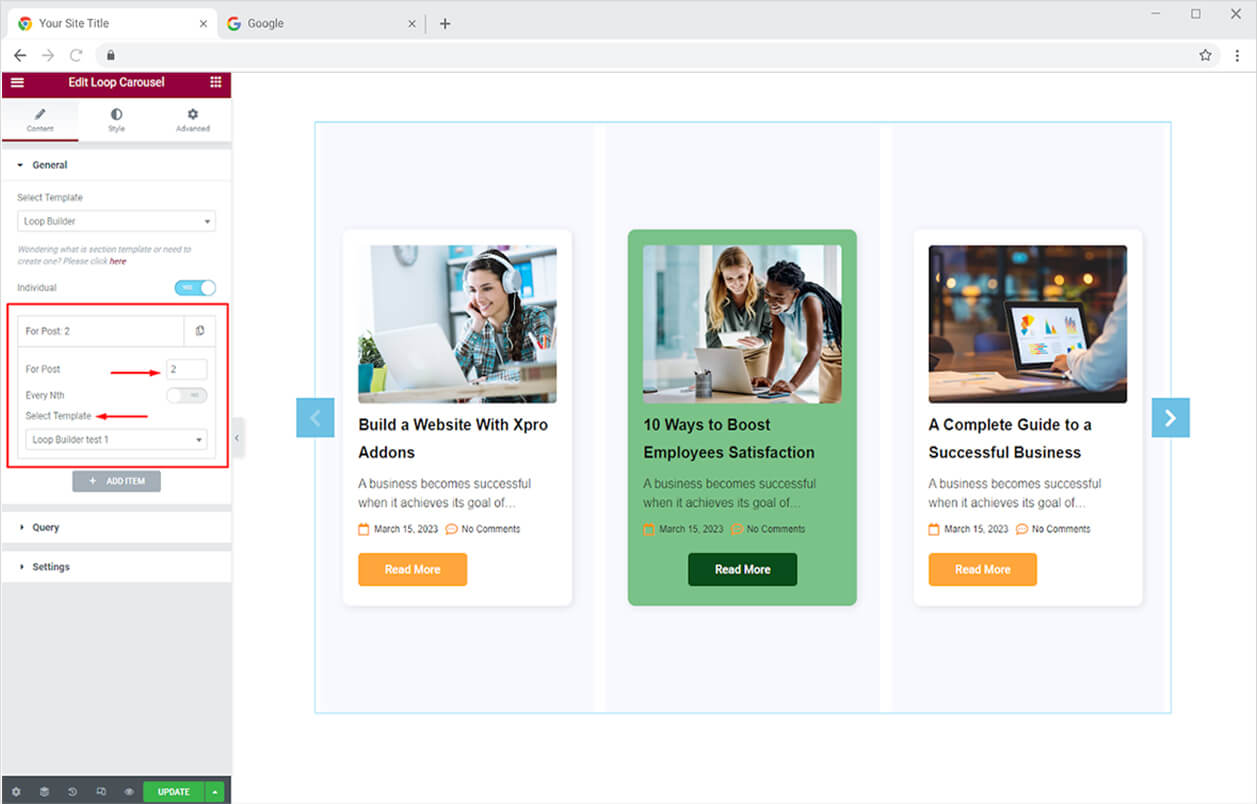The width and height of the screenshot is (1257, 804).
Task: Open revision history icon
Action: [x=73, y=791]
